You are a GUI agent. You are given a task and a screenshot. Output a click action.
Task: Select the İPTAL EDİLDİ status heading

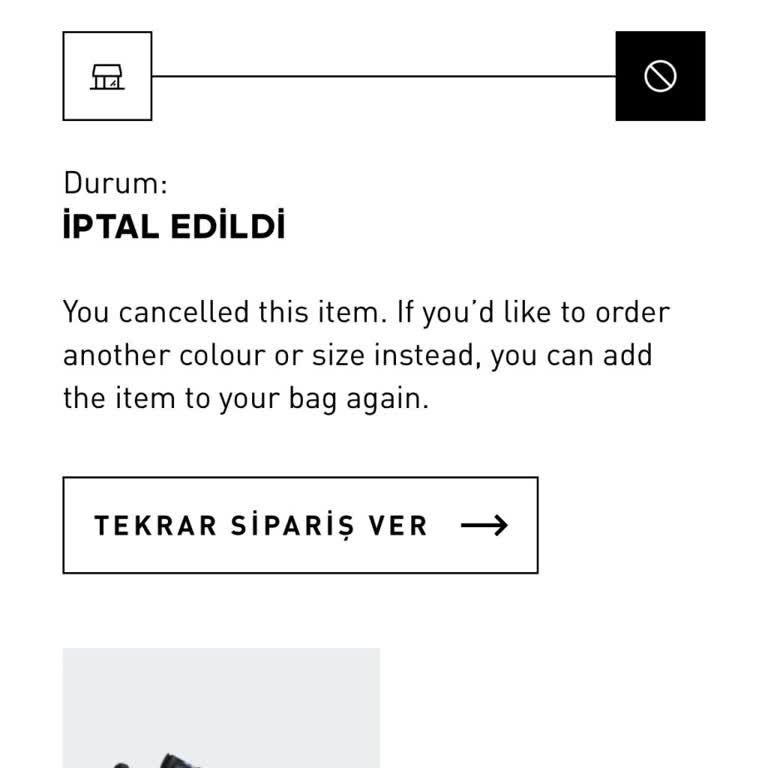(174, 226)
